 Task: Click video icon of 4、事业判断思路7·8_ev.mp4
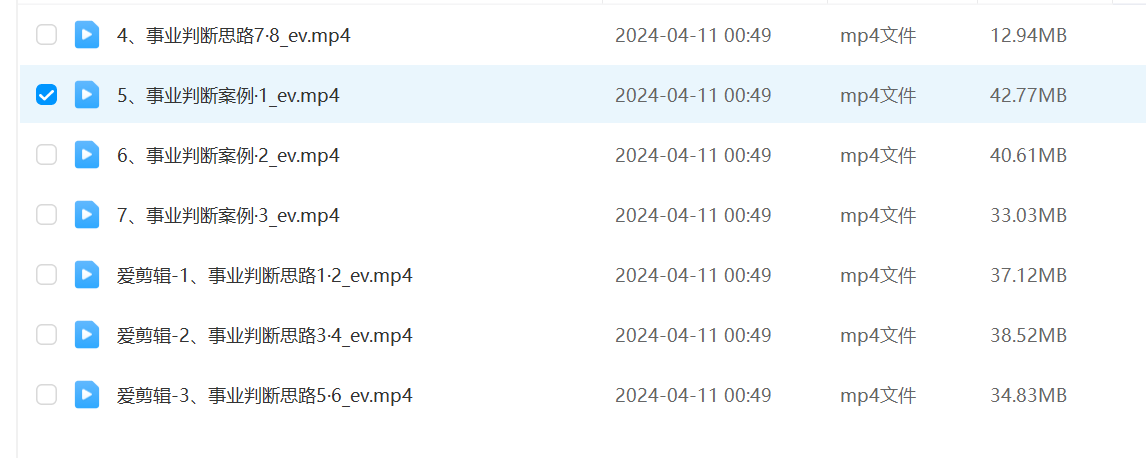tap(87, 34)
